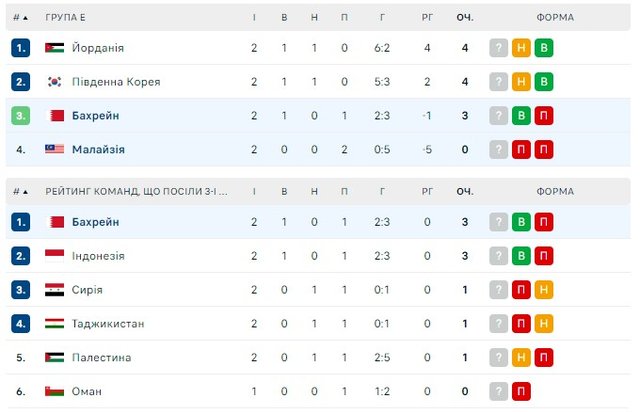Sort Група E by ОЧ. points column
Screen dimensions: 640x412
tap(465, 18)
